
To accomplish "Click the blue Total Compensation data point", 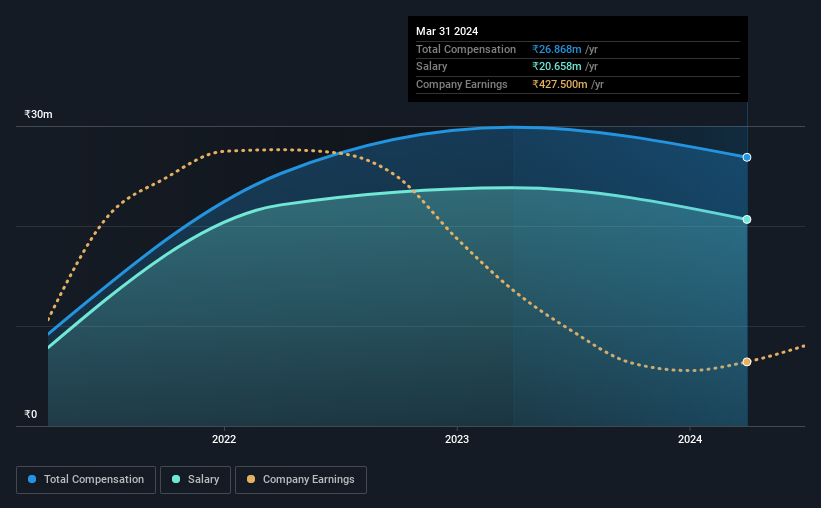I will [747, 157].
